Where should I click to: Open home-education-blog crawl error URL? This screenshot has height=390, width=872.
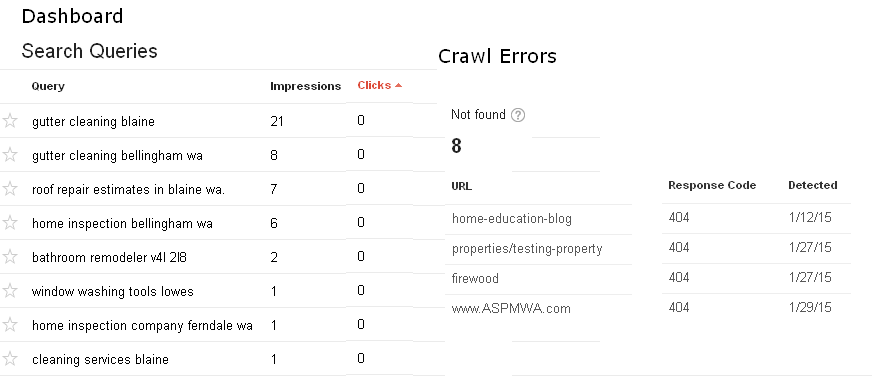click(512, 219)
